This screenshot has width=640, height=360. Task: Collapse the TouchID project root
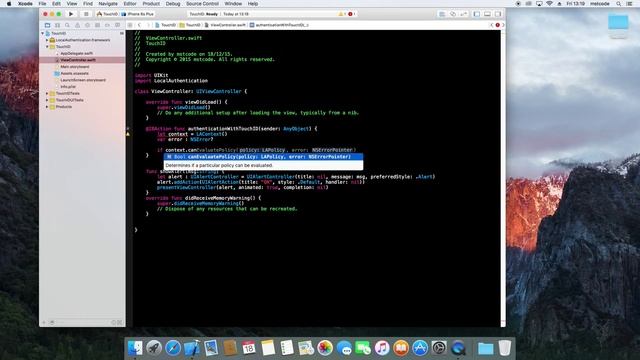43,33
